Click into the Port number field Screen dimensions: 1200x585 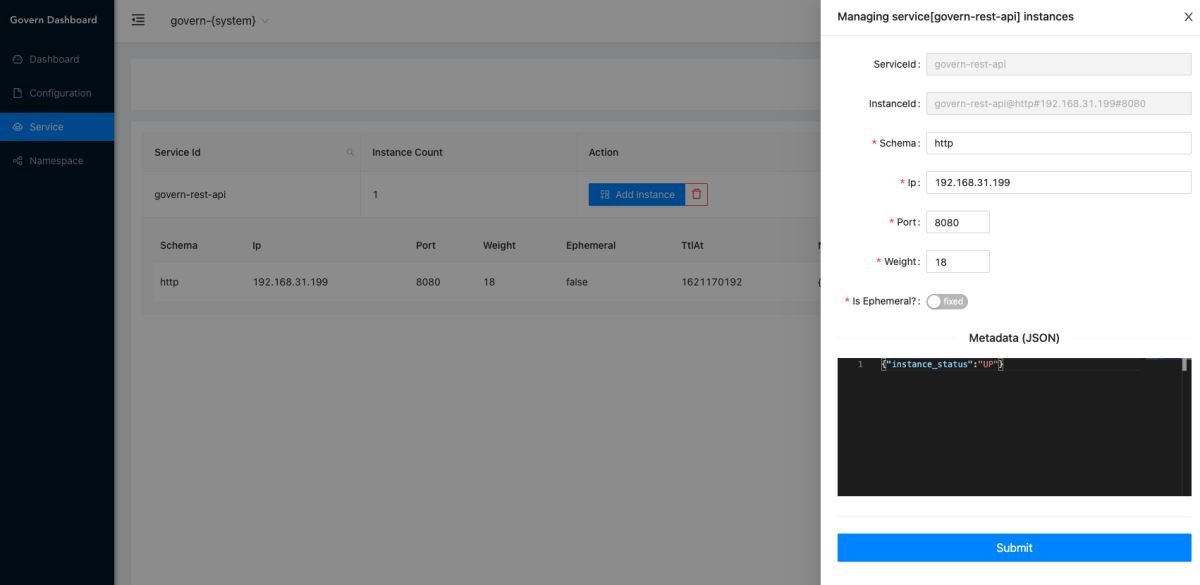957,222
